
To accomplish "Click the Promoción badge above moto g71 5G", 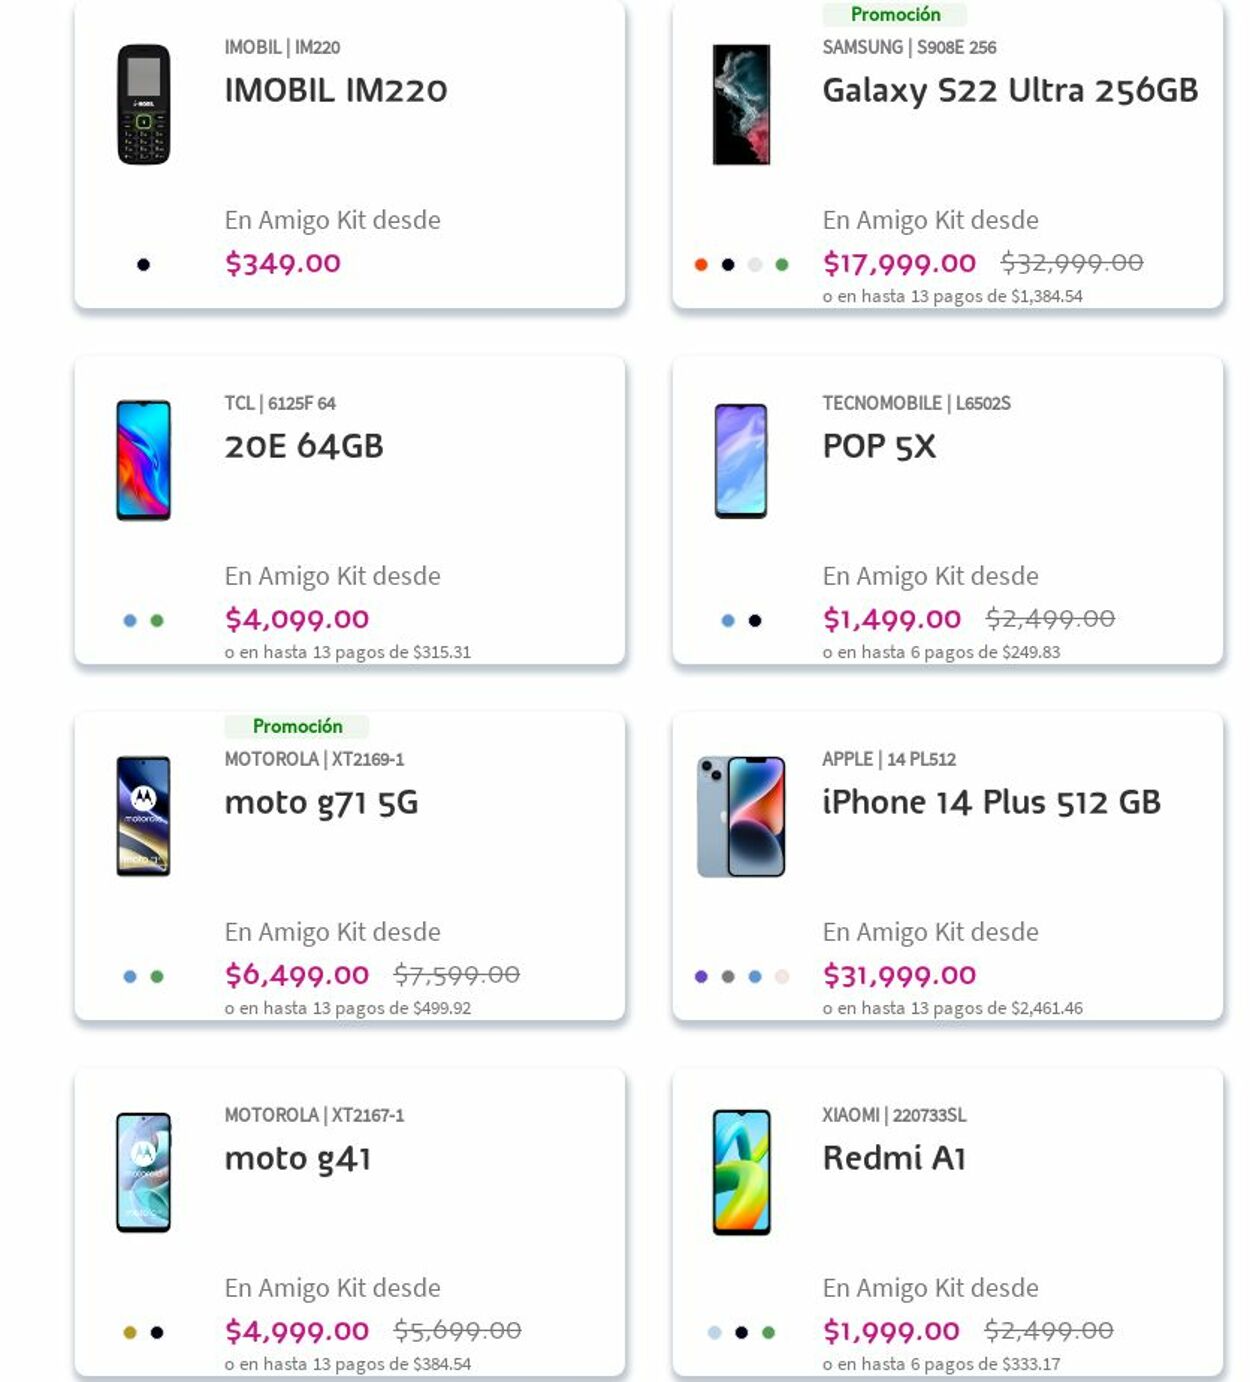I will coord(297,726).
